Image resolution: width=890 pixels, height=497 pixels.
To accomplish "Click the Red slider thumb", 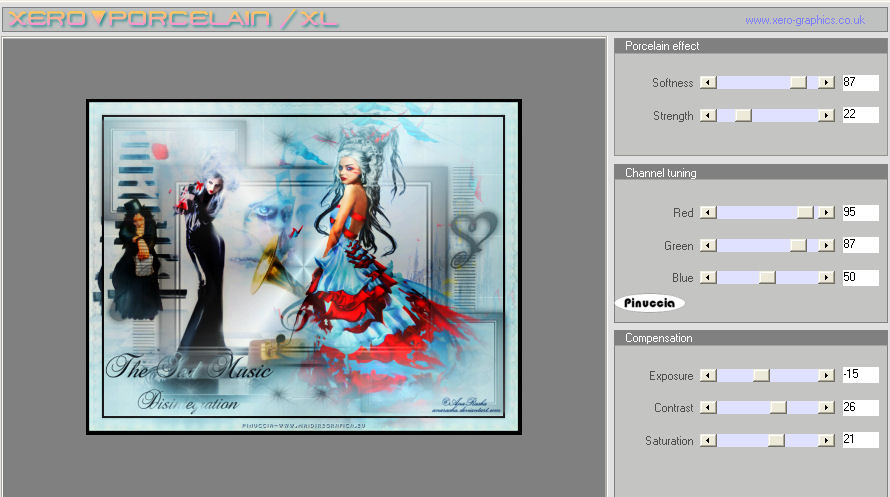I will [x=805, y=212].
